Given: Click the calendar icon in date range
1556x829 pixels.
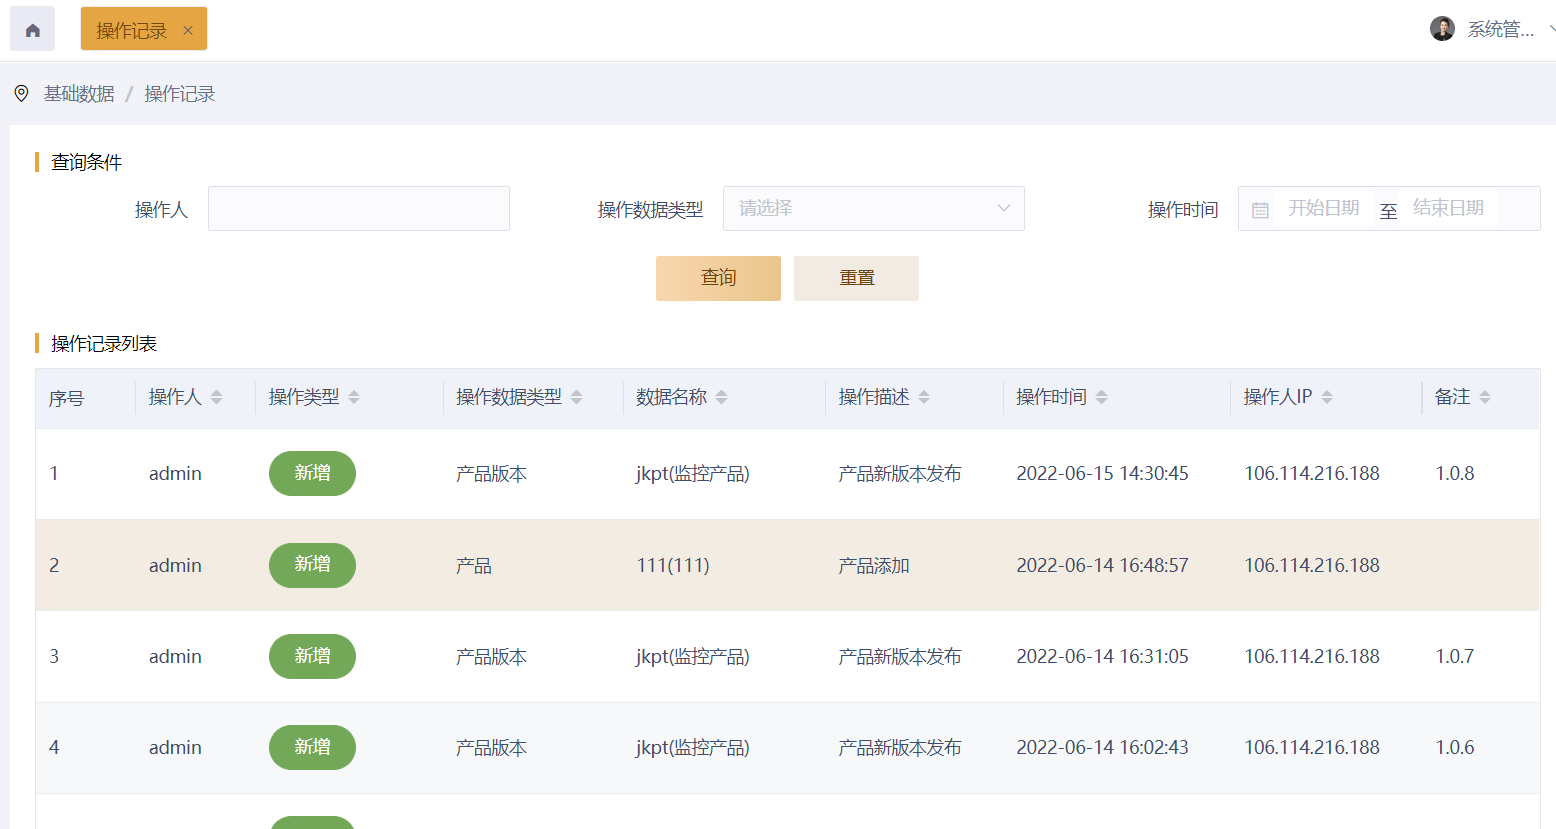Looking at the screenshot, I should tap(1260, 209).
